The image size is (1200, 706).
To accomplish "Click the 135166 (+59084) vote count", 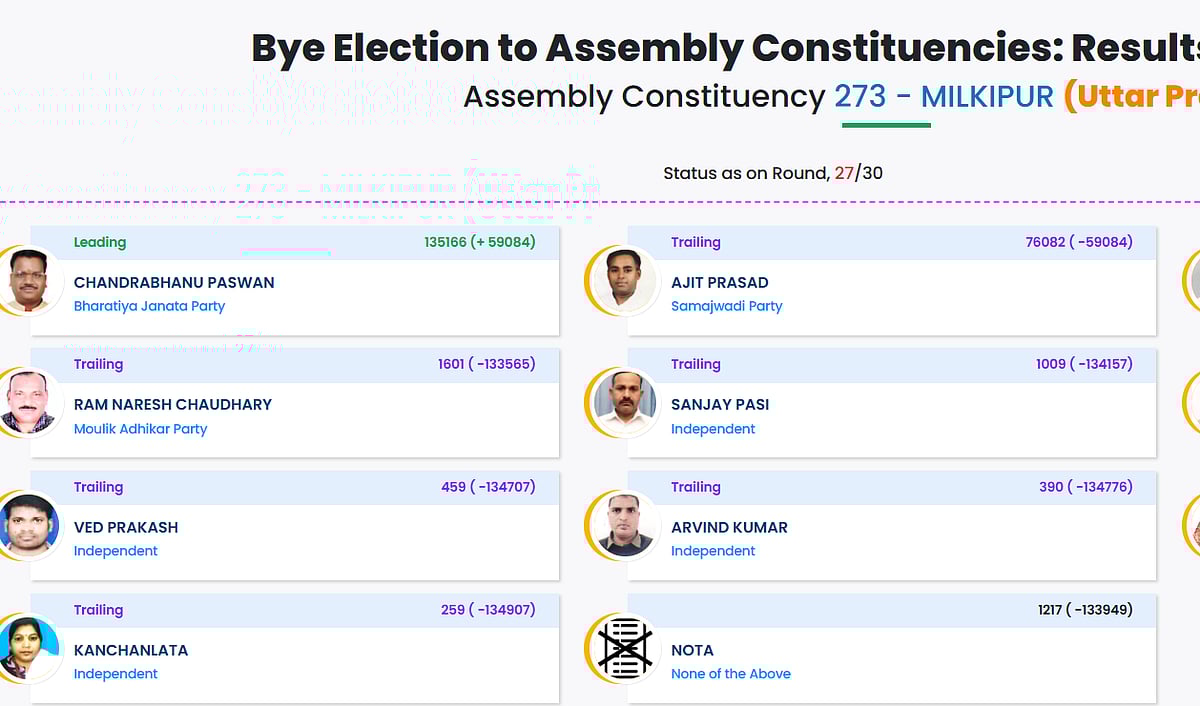I will (479, 242).
